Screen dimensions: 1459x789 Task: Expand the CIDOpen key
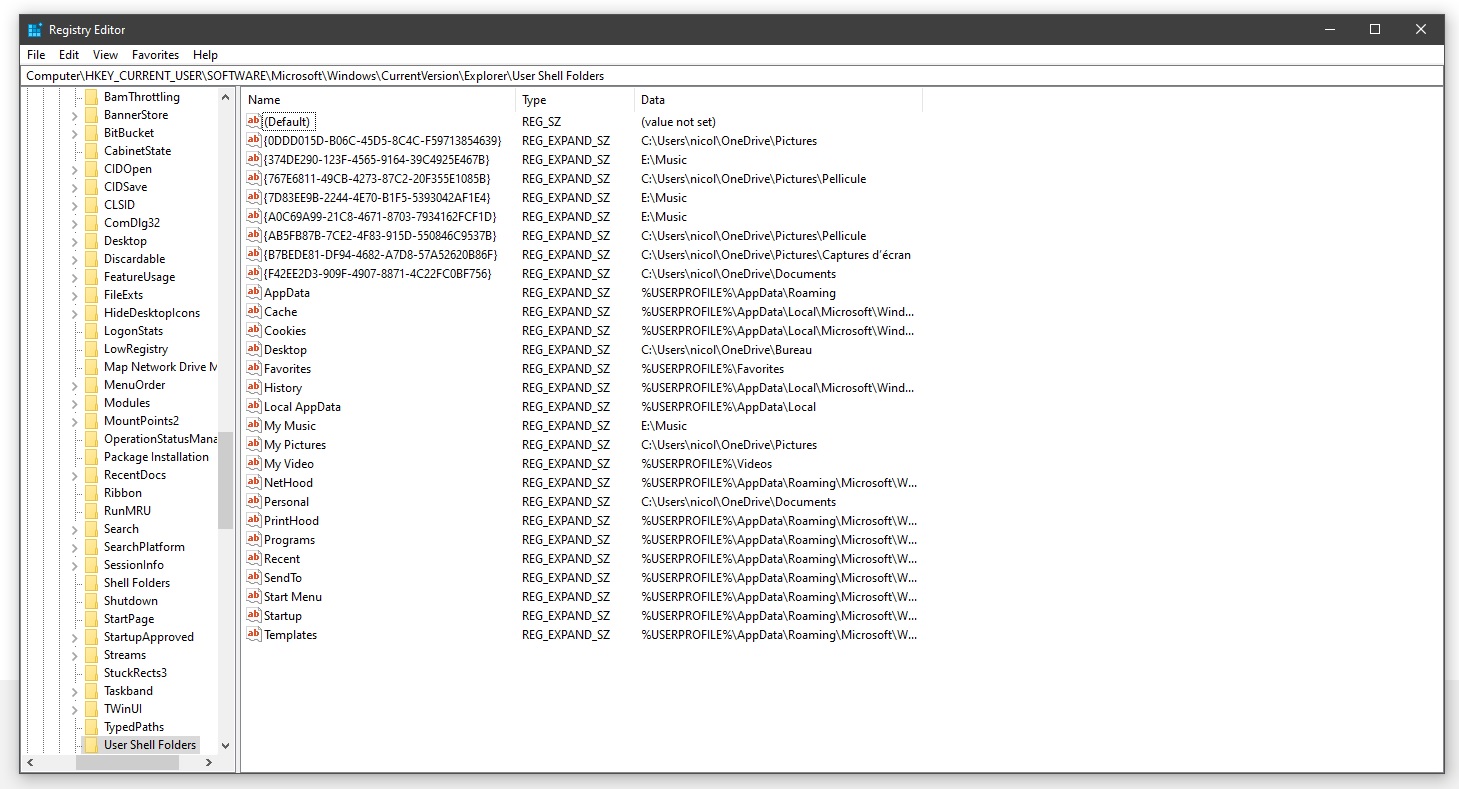[x=74, y=169]
